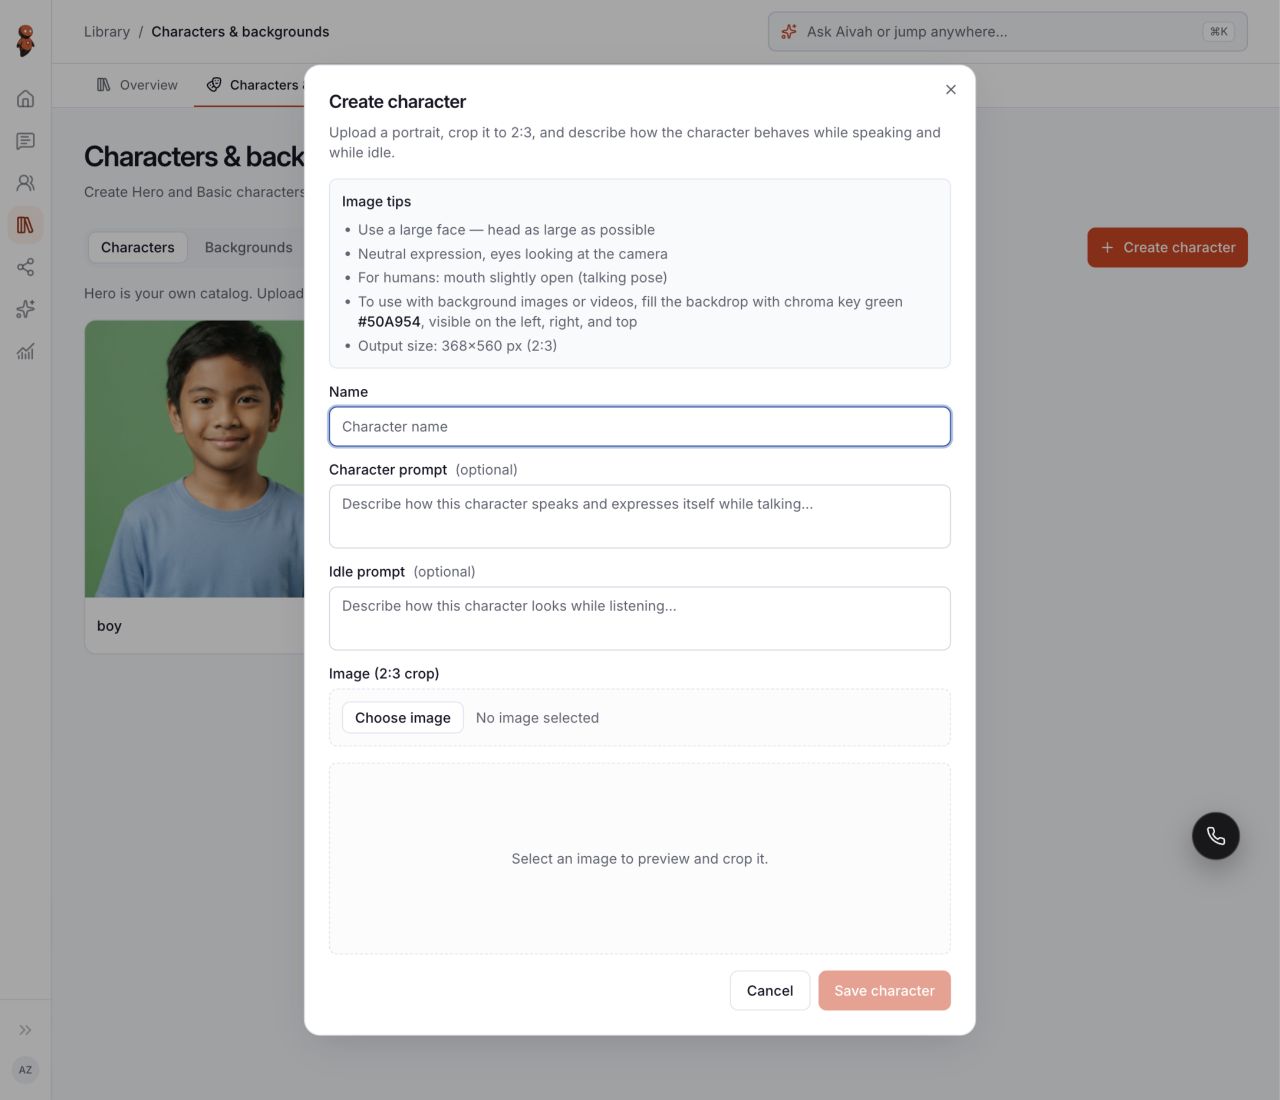
Task: Select the Library books sidebar icon
Action: pos(26,225)
